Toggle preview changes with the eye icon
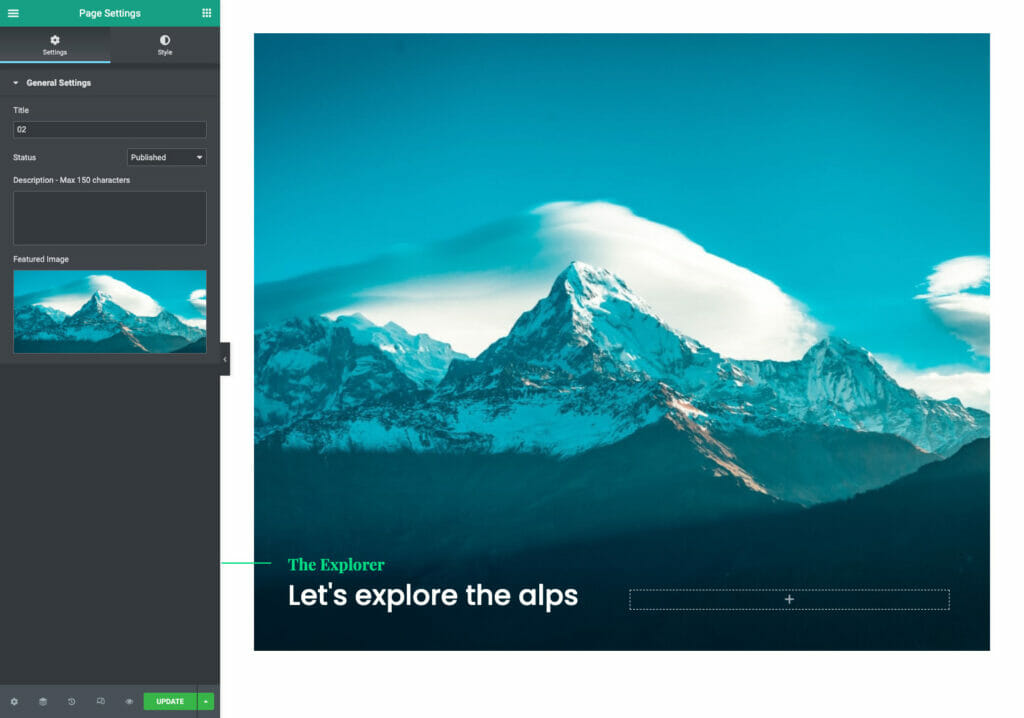This screenshot has height=718, width=1024. (129, 702)
